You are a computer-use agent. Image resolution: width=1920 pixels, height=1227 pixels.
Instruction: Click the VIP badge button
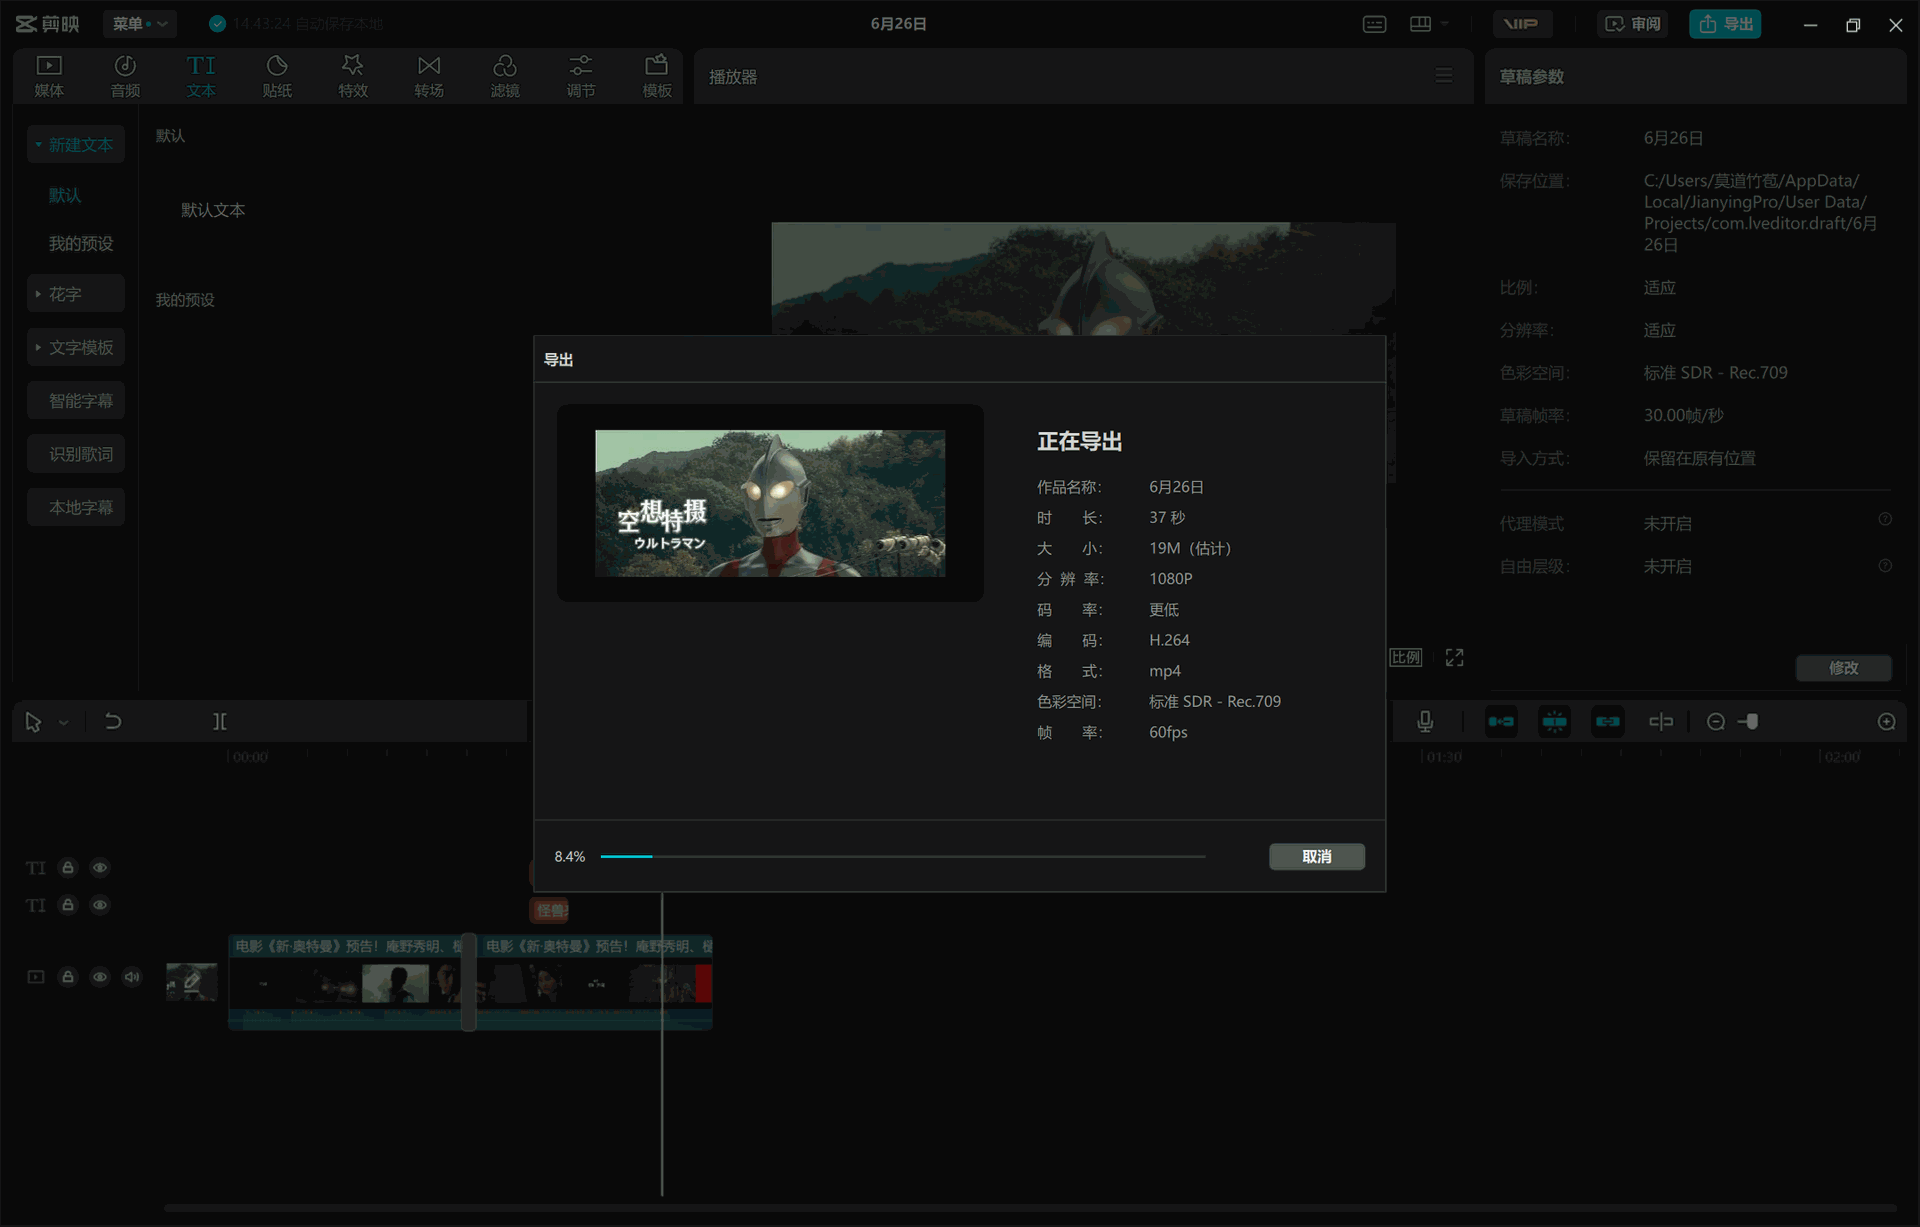click(x=1522, y=24)
